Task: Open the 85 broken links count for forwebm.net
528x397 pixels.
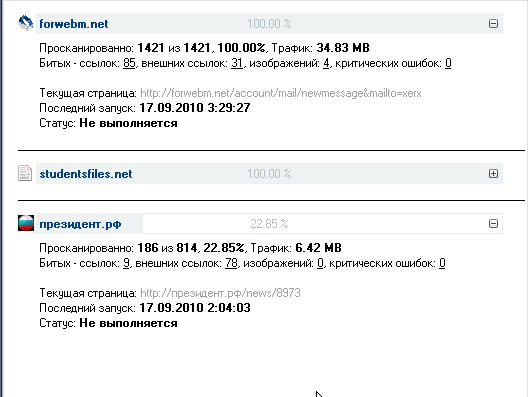Action: coord(129,63)
